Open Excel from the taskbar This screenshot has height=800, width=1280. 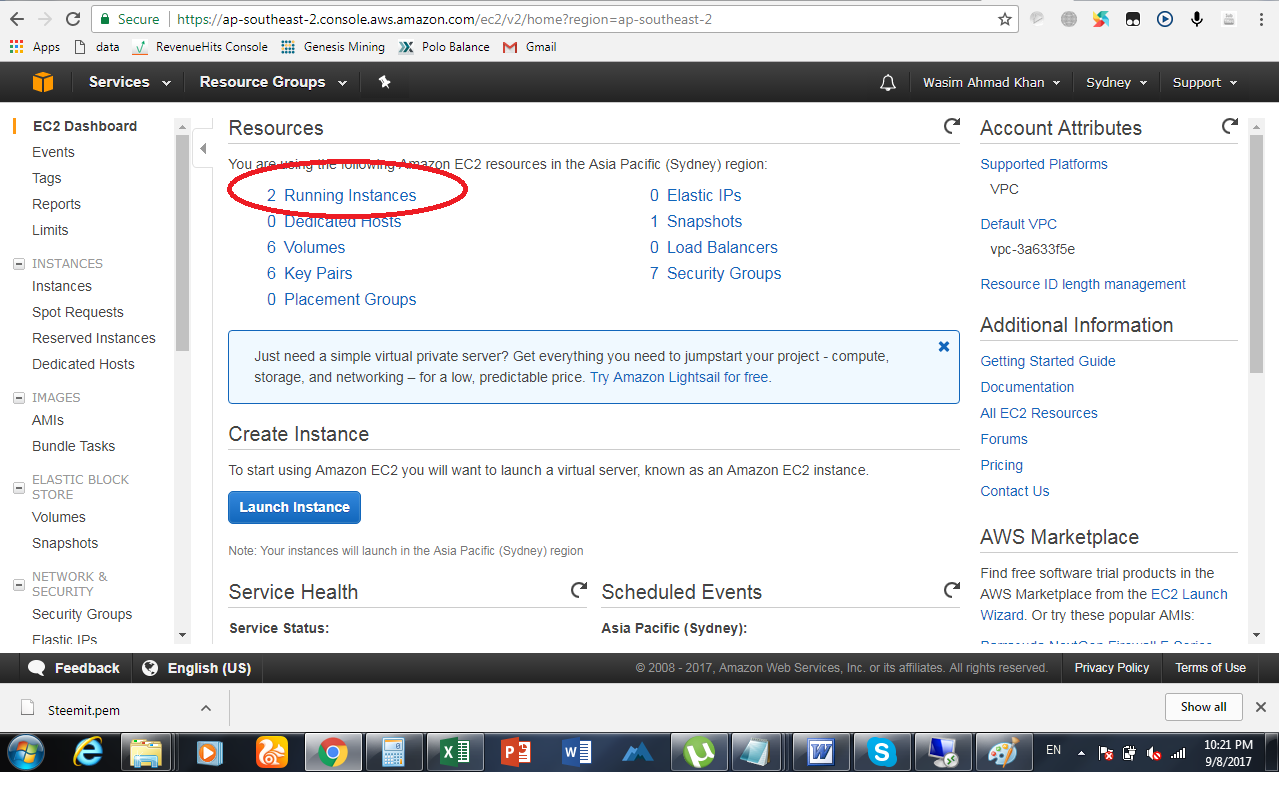click(455, 752)
